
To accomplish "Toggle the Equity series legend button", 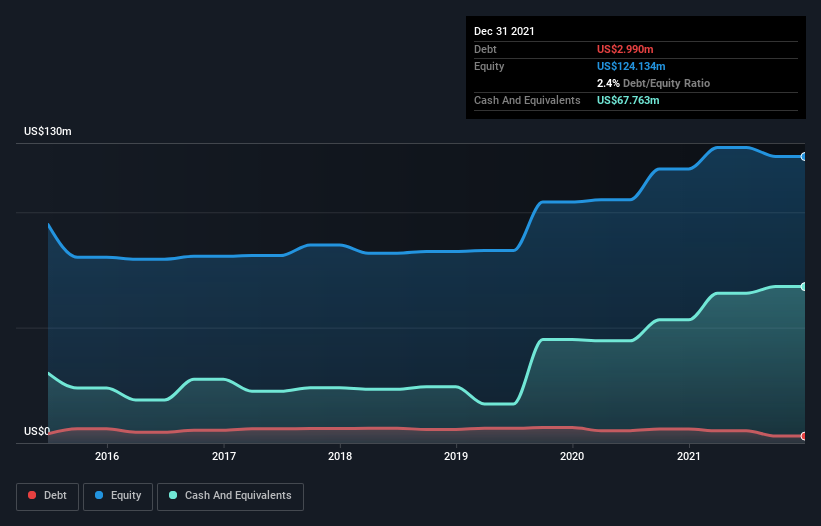I will pyautogui.click(x=118, y=496).
